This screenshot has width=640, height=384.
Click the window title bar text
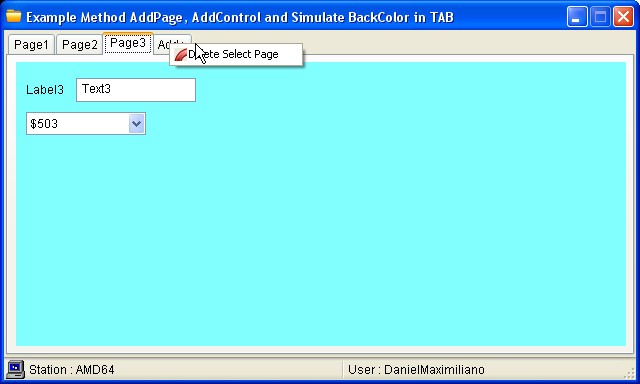[240, 18]
